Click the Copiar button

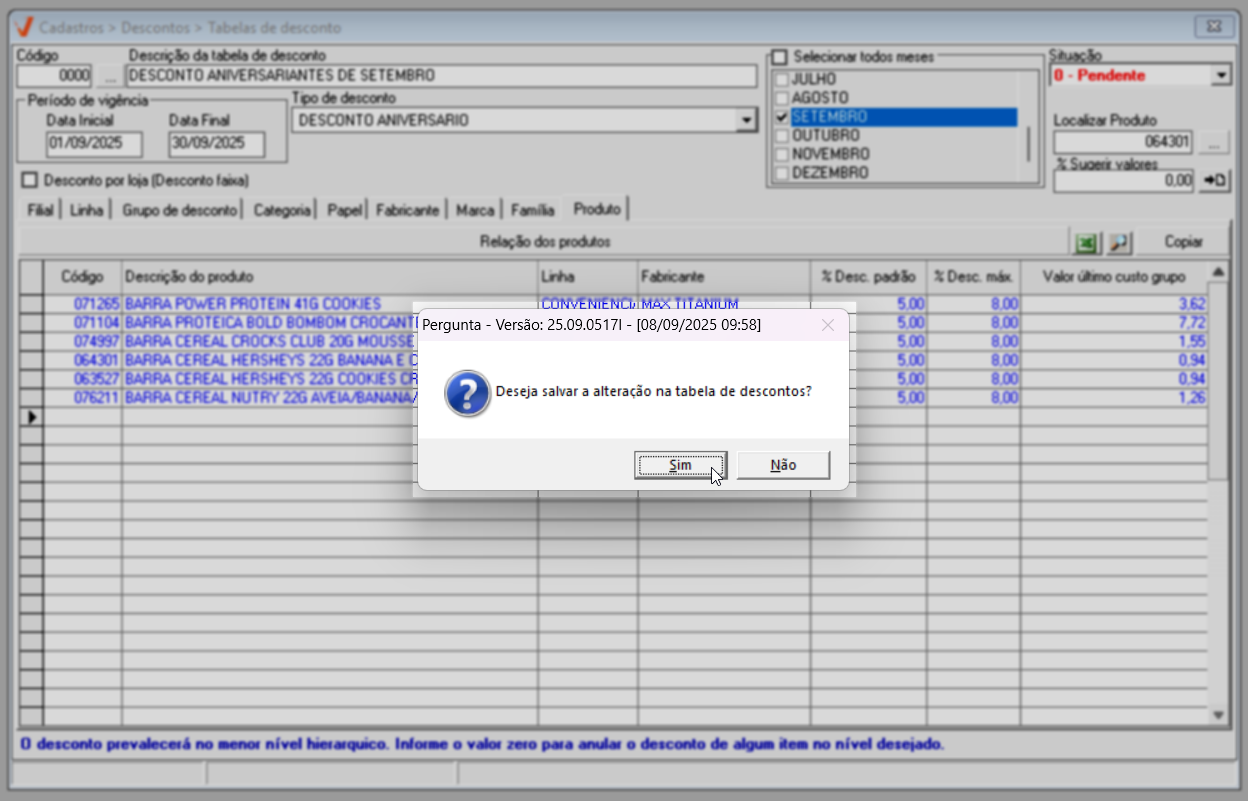click(1183, 242)
